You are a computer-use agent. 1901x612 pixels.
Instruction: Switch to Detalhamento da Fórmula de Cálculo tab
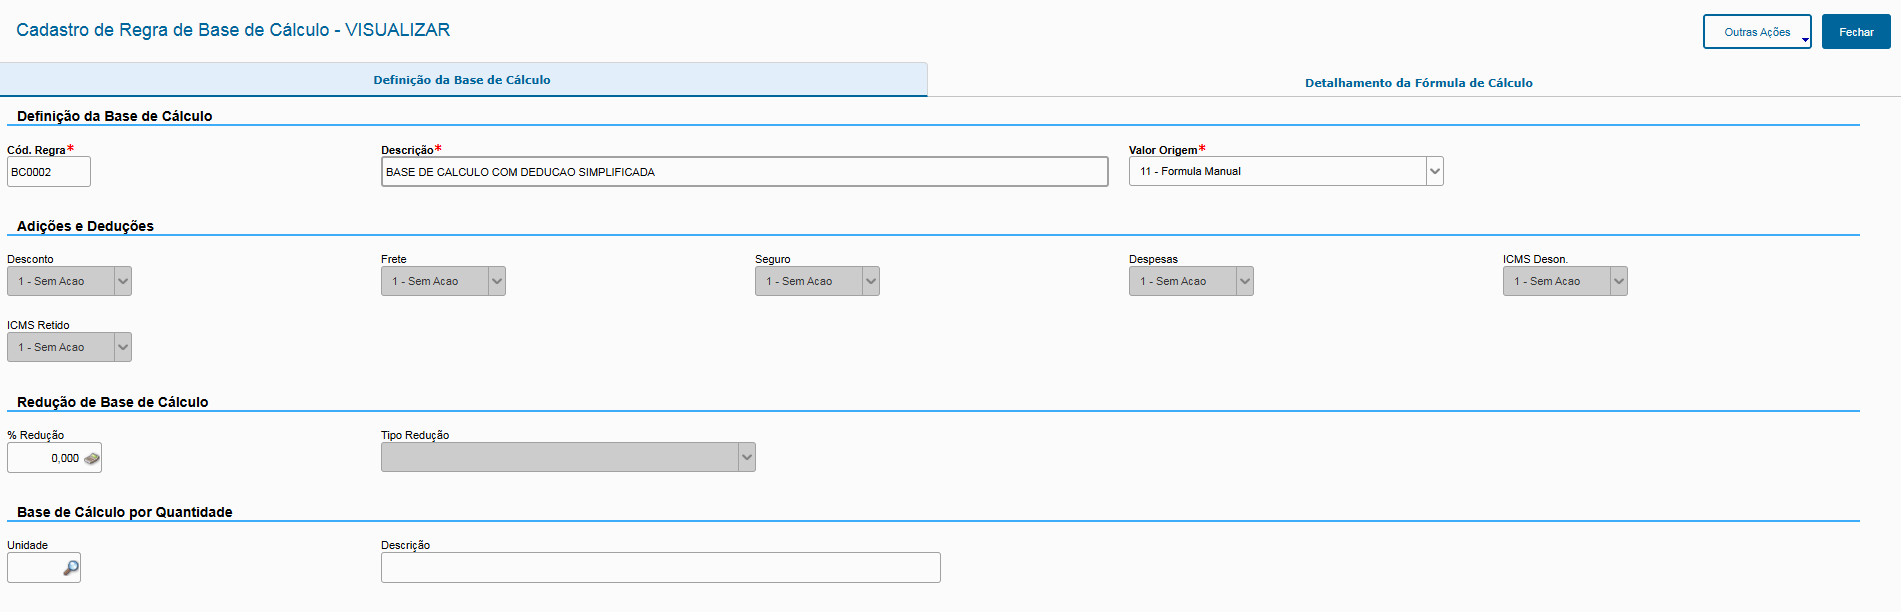[1418, 83]
